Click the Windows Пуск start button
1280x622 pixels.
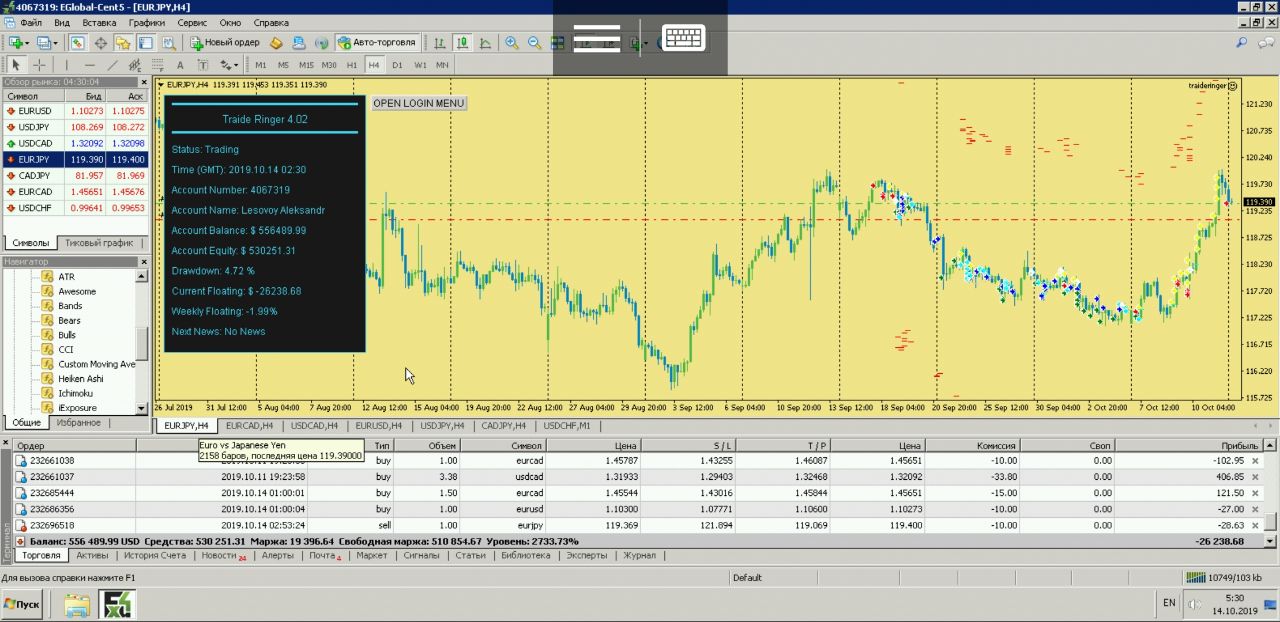tap(23, 604)
